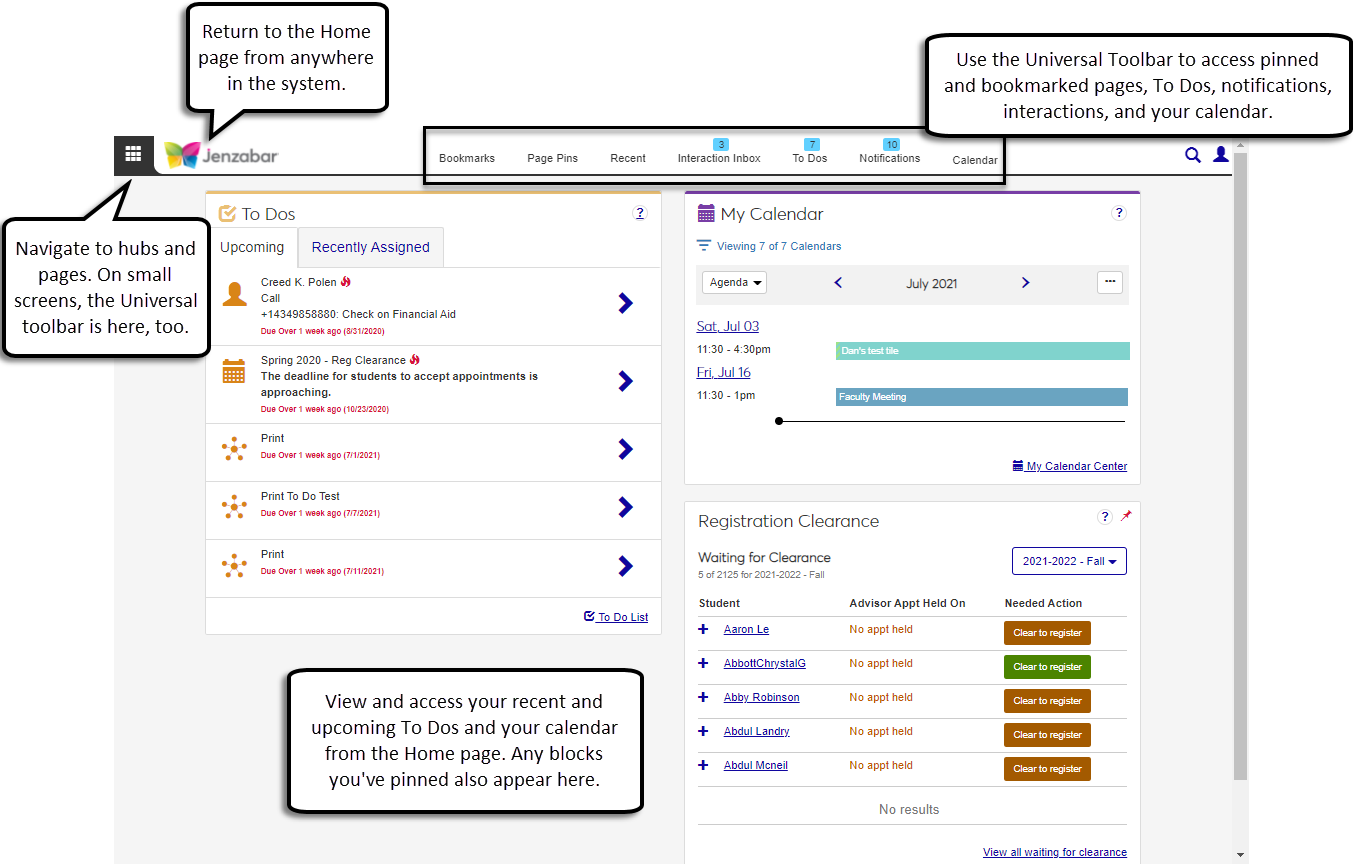The height and width of the screenshot is (864, 1355).
Task: Open Bookmarks in the Universal Toolbar
Action: tap(467, 158)
